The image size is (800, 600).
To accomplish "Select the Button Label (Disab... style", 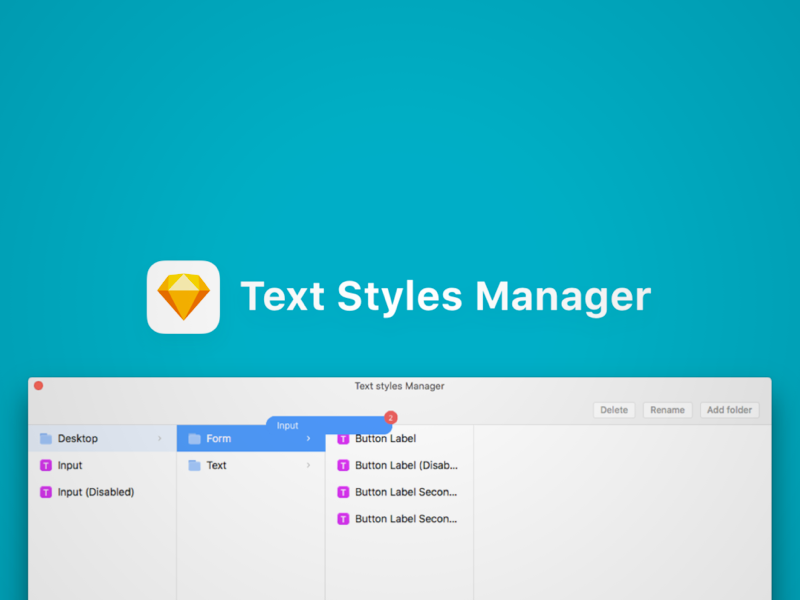I will [399, 465].
